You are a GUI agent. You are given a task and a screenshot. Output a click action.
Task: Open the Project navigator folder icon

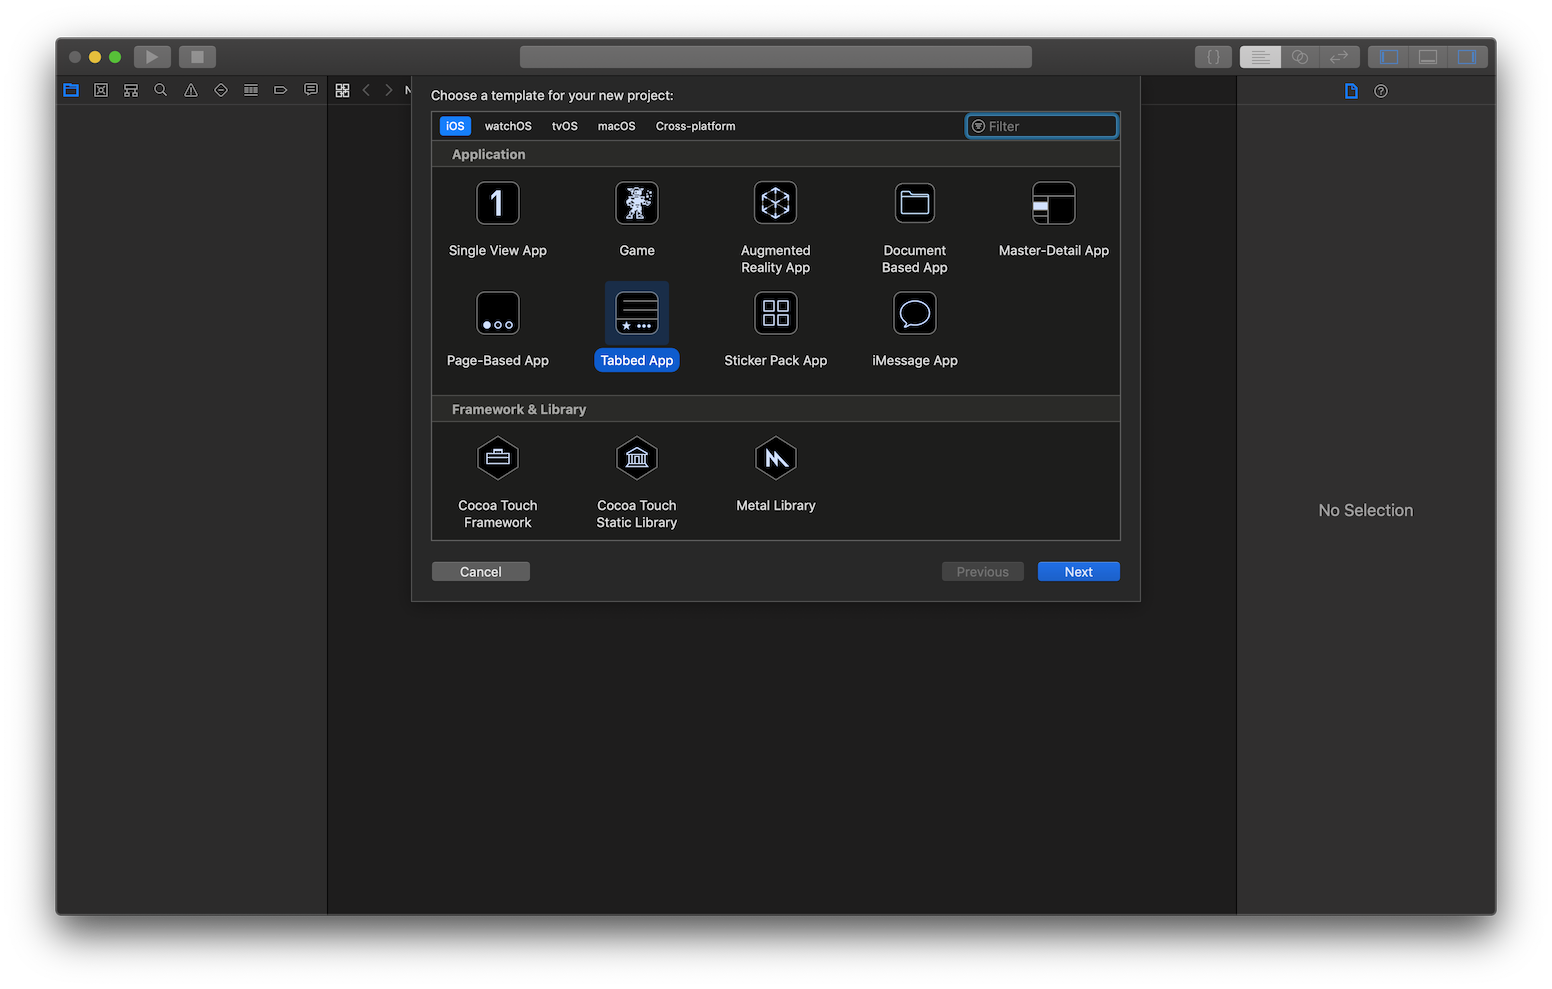coord(71,90)
